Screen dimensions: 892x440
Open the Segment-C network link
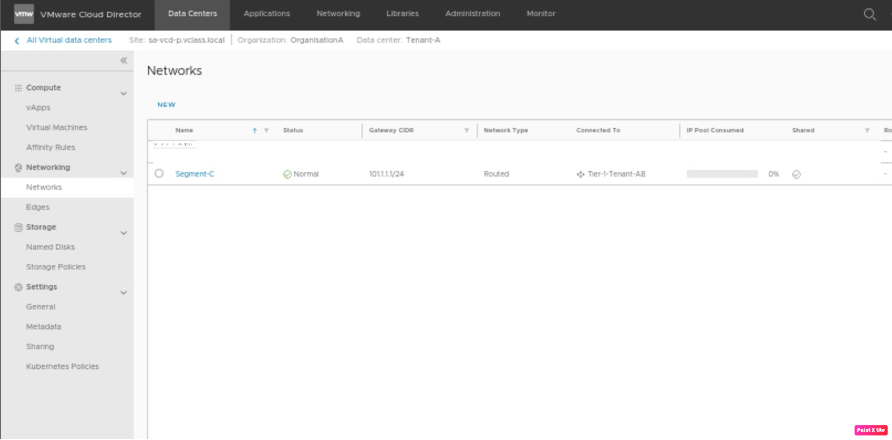(194, 174)
